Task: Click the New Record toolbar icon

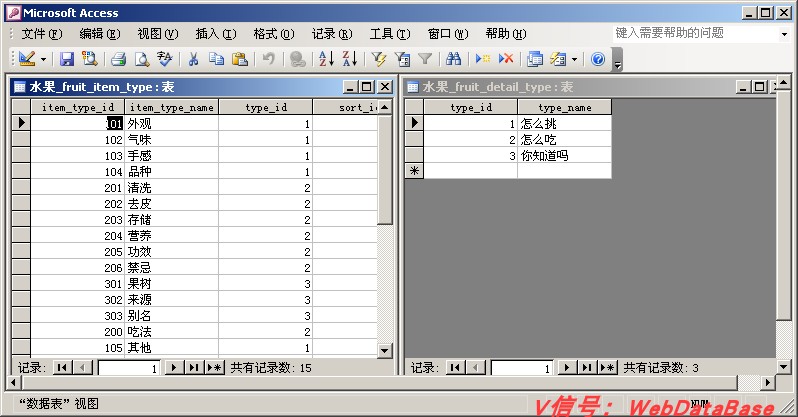Action: point(482,59)
